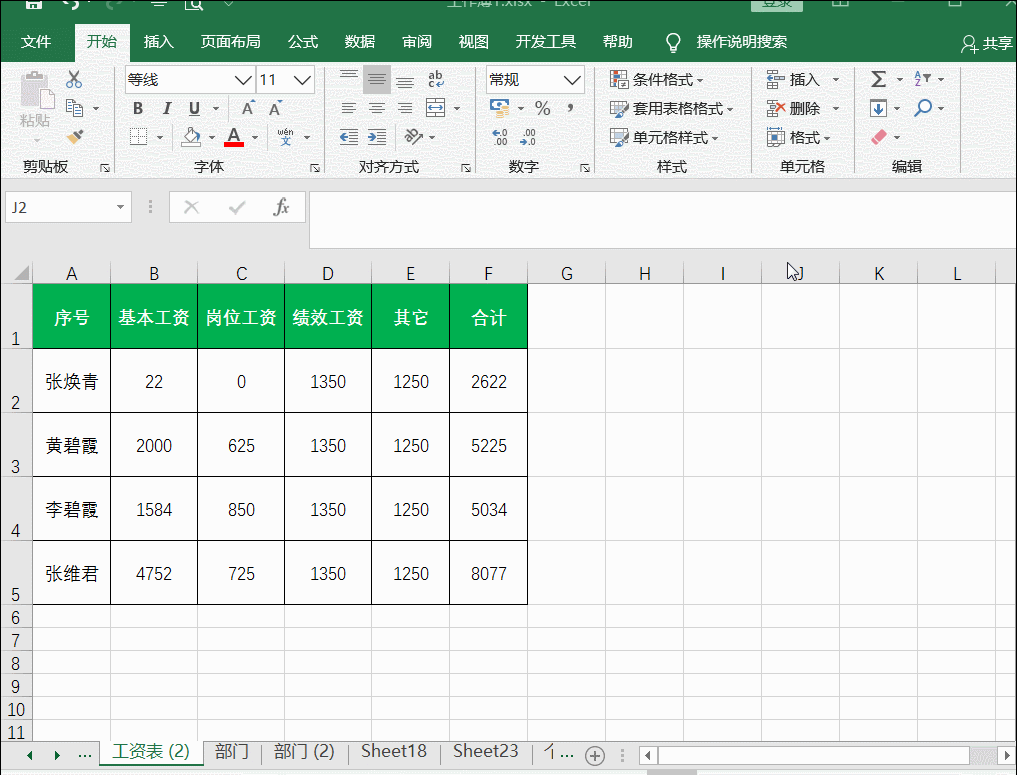The image size is (1017, 775).
Task: Open Find and Select magnifier
Action: coord(923,108)
